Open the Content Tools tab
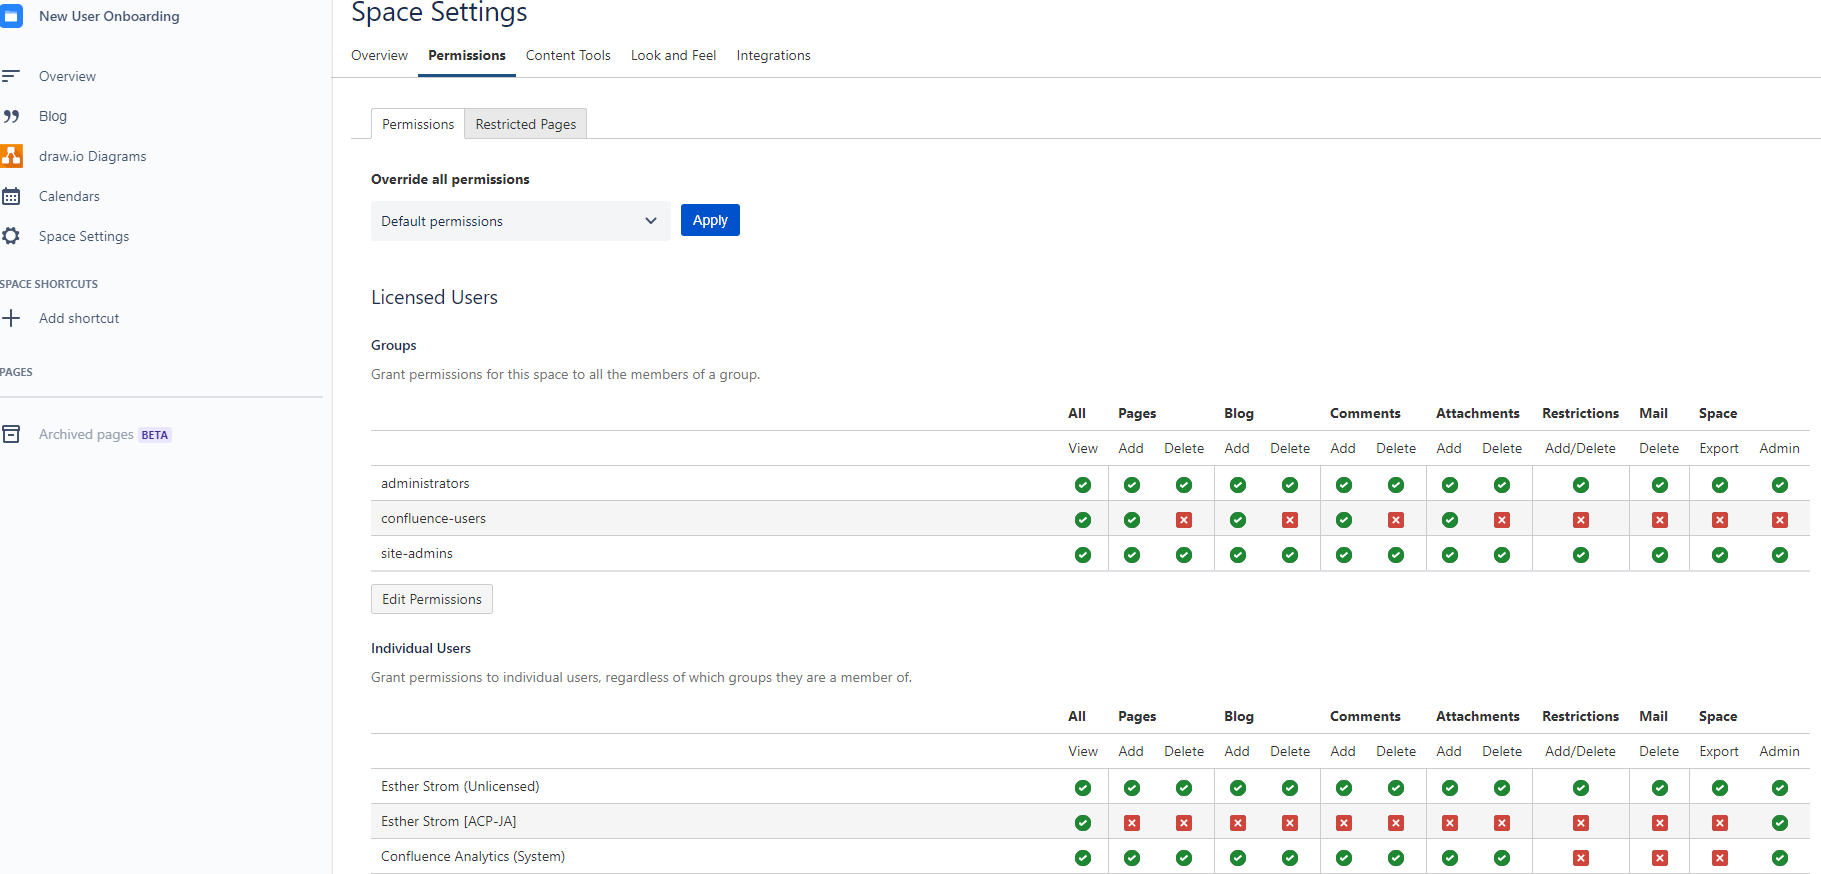The width and height of the screenshot is (1821, 874). pos(568,55)
